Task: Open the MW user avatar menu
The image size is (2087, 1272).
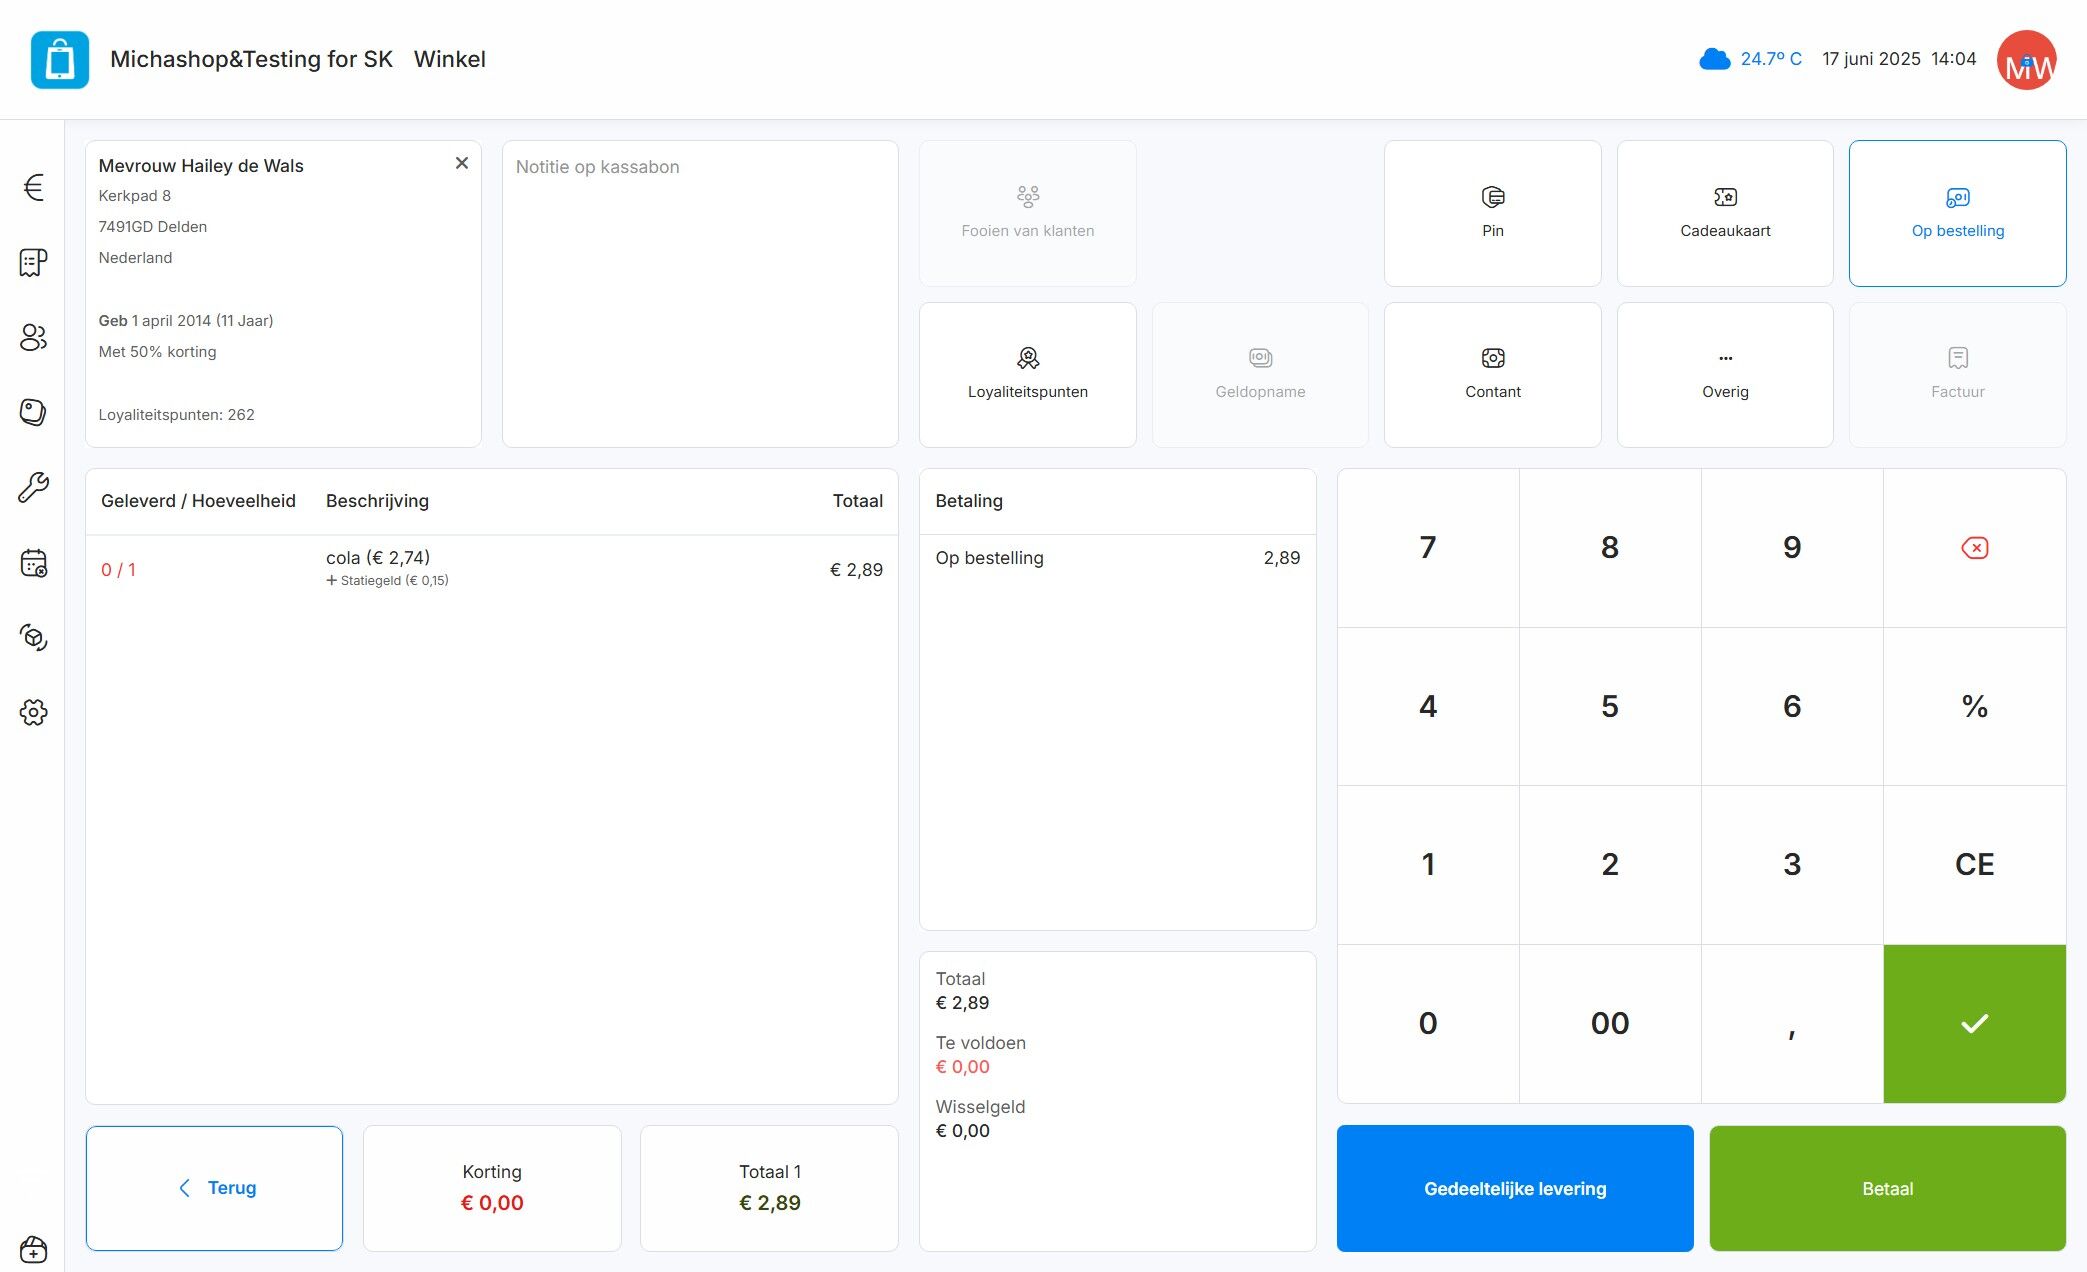Action: [2026, 60]
